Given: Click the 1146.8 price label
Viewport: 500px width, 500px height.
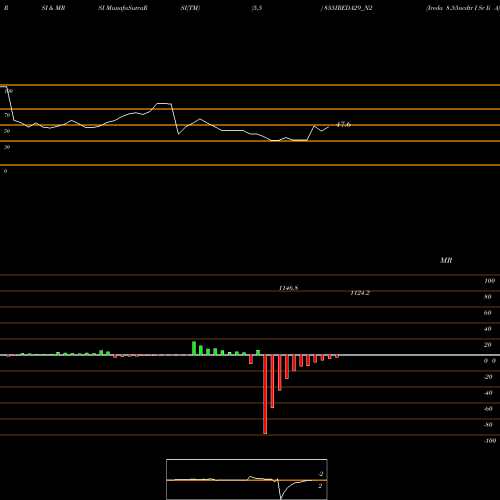Looking at the screenshot, I should pyautogui.click(x=288, y=288).
